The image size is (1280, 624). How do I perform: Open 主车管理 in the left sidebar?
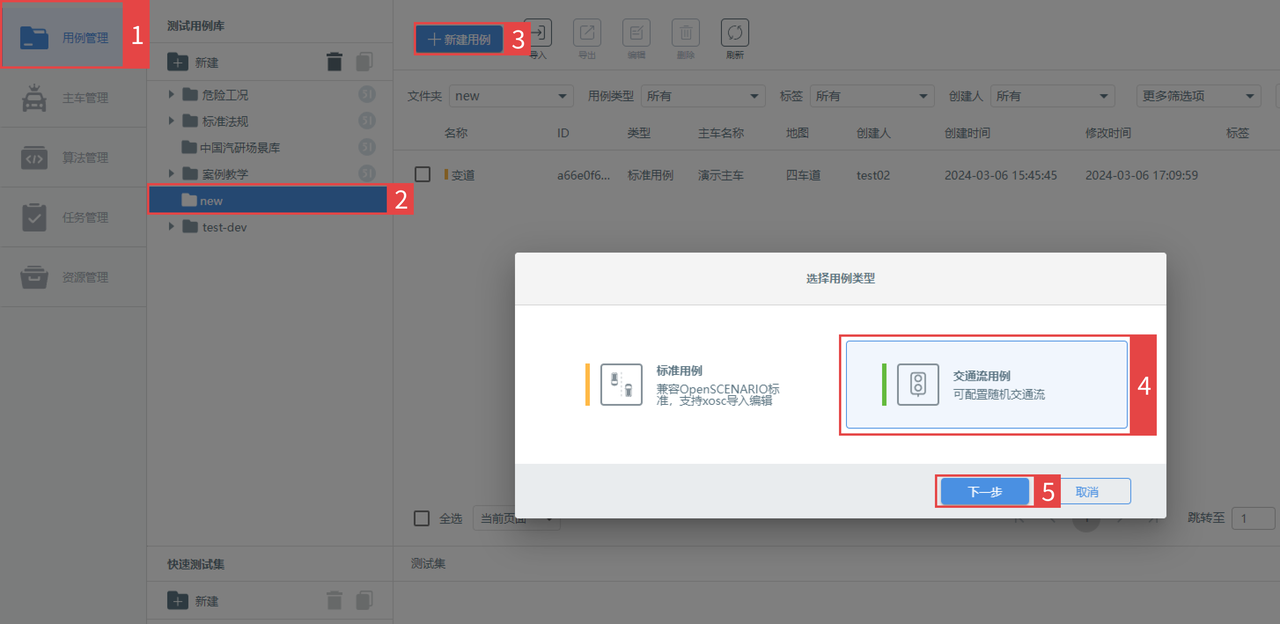74,98
